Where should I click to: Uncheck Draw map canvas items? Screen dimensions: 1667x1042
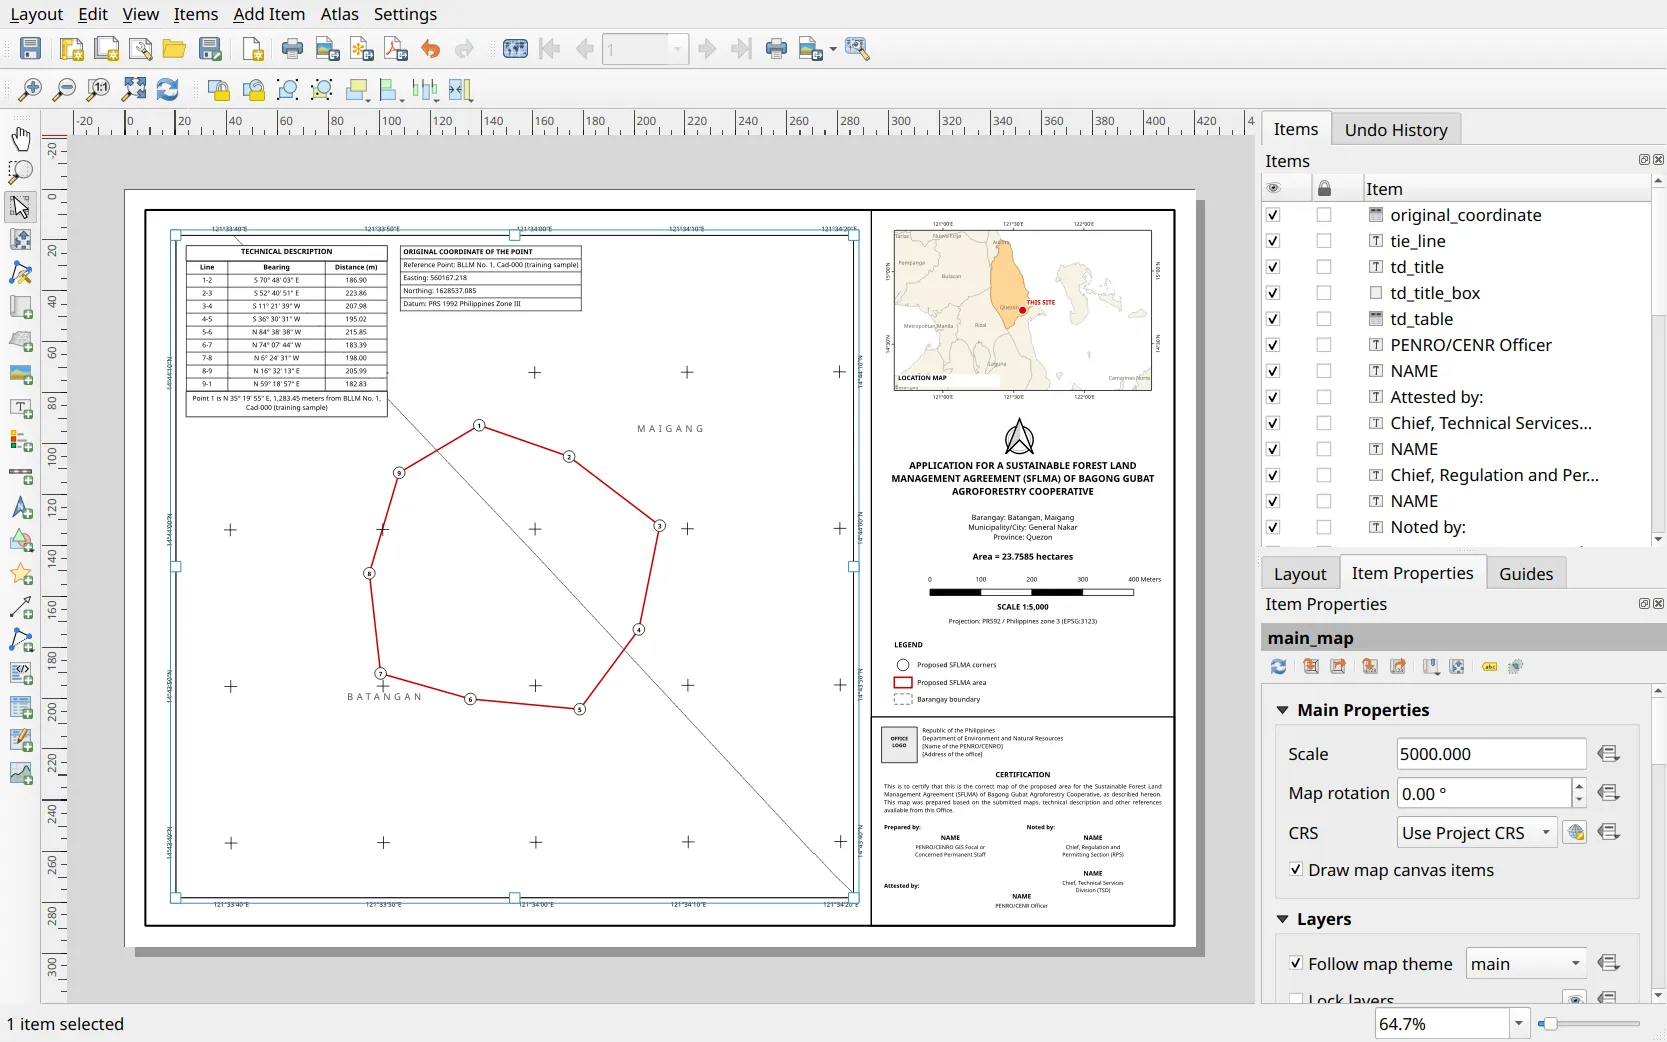(x=1296, y=870)
